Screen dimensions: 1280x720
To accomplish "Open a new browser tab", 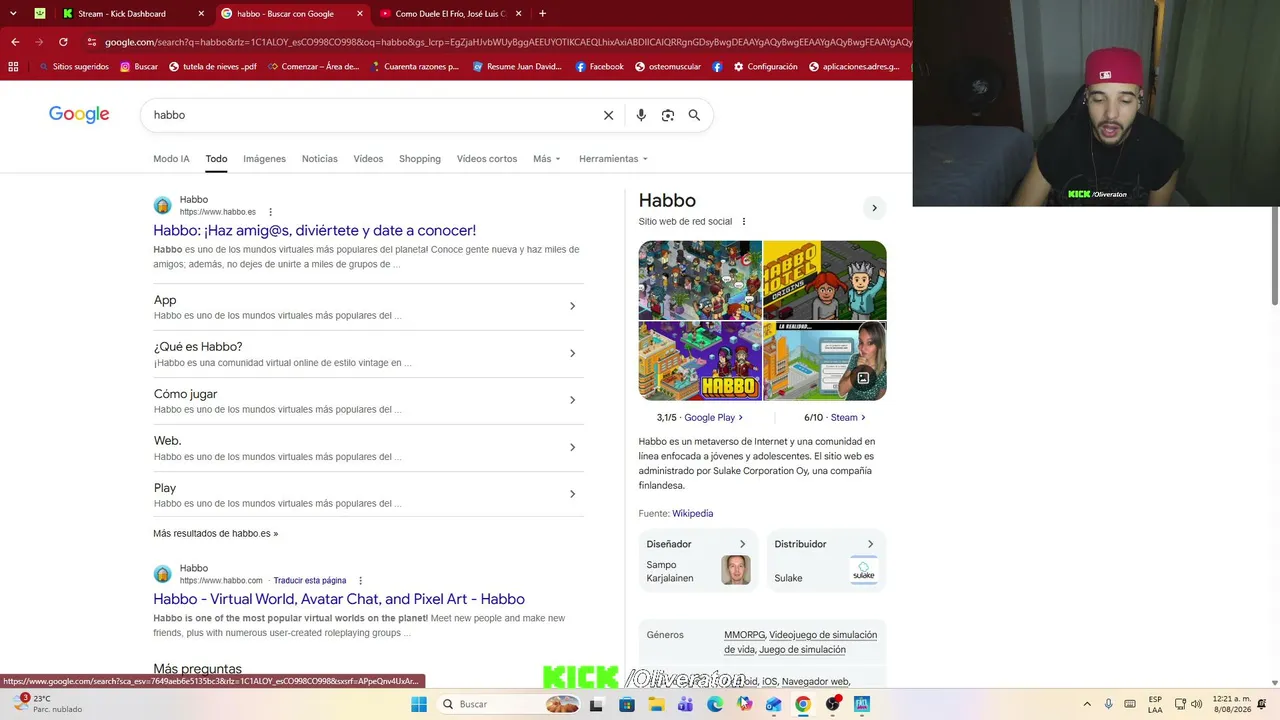I will (542, 14).
